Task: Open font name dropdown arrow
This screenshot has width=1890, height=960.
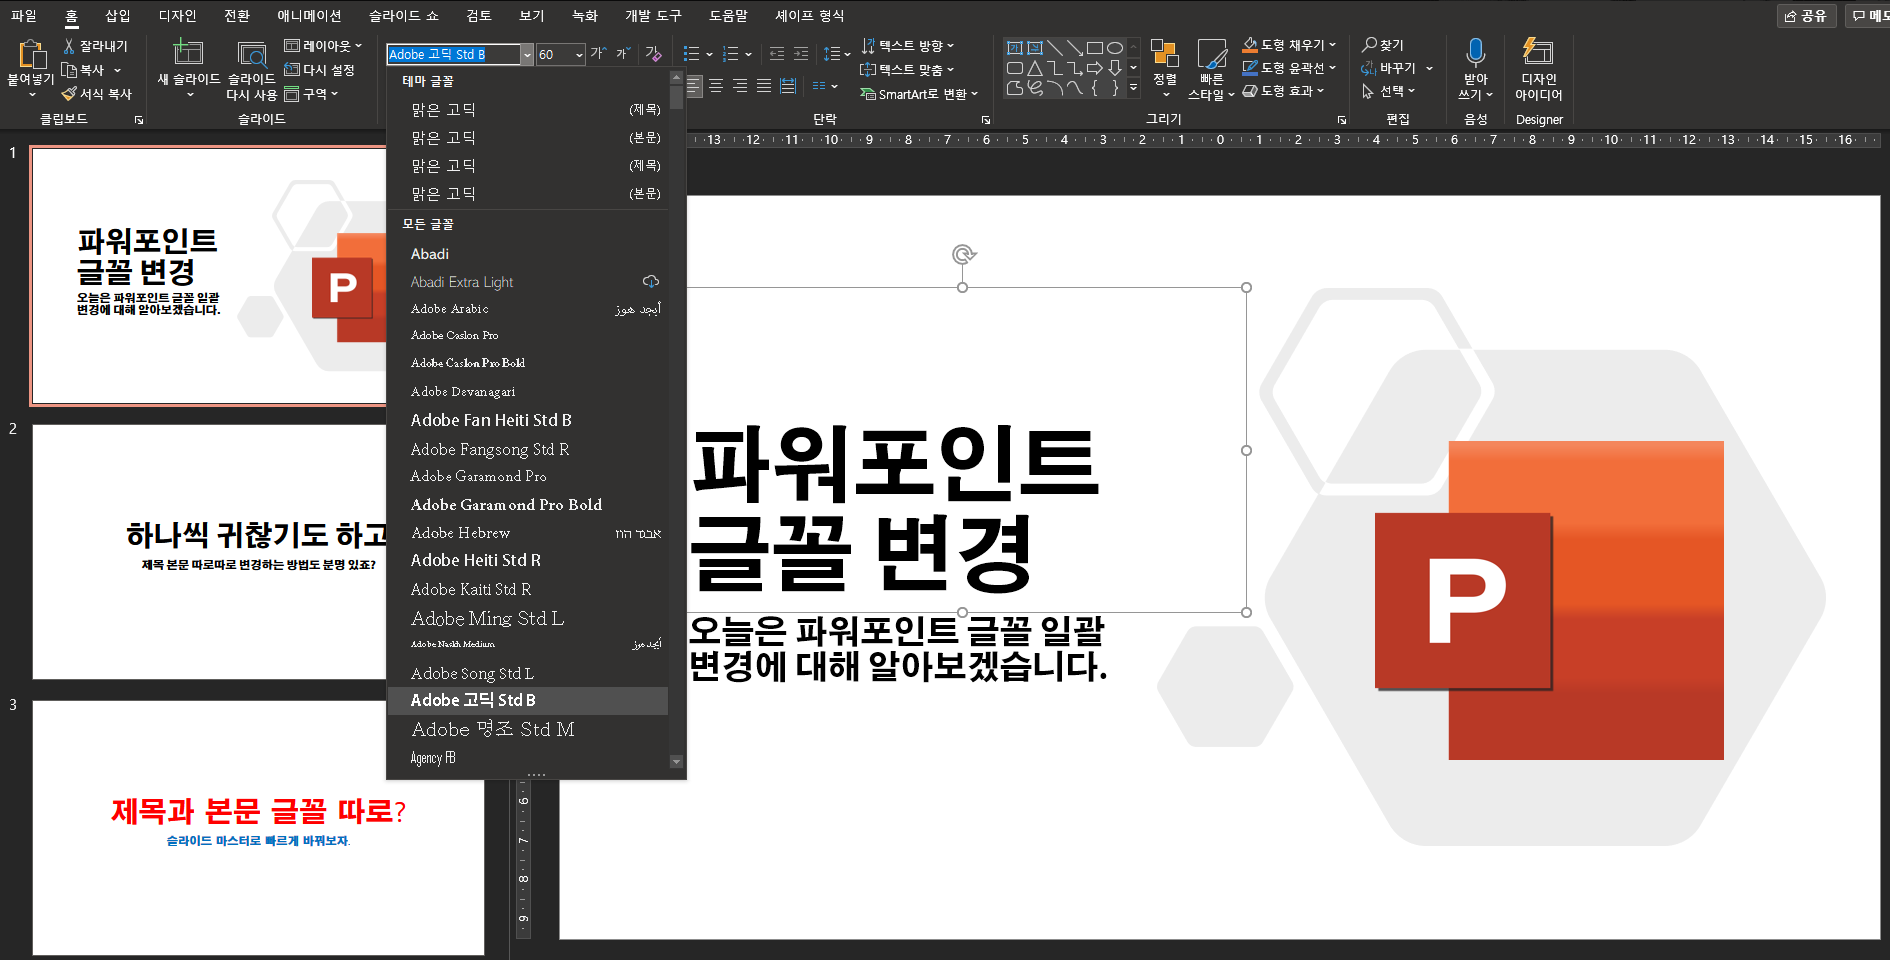Action: pos(527,55)
